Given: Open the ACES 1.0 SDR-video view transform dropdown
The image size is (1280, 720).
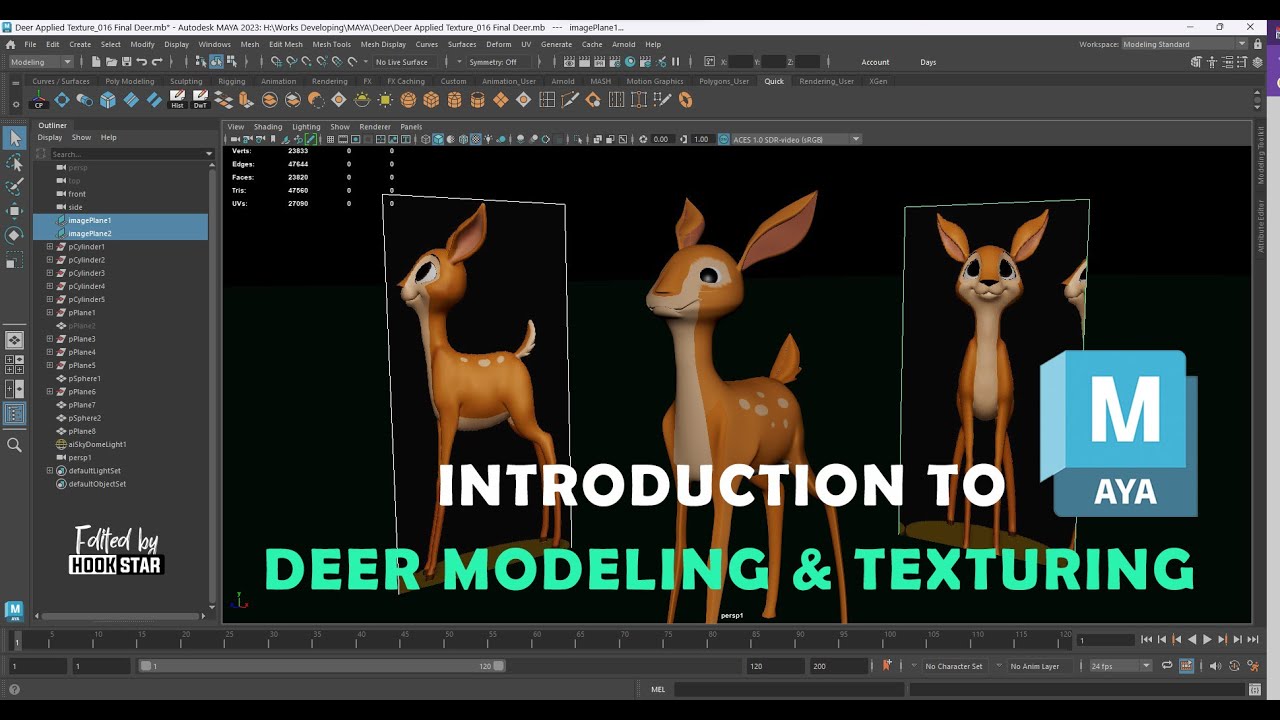Looking at the screenshot, I should 796,139.
